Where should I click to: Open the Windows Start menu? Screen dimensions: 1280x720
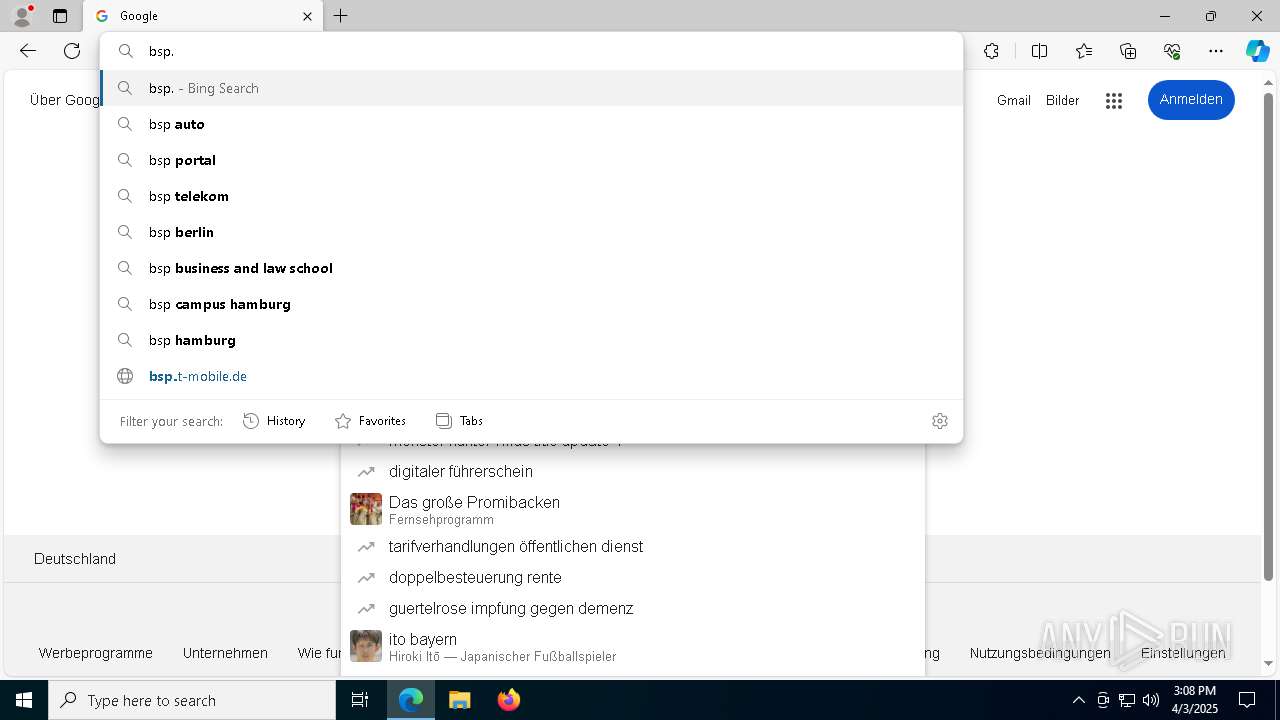click(x=24, y=700)
